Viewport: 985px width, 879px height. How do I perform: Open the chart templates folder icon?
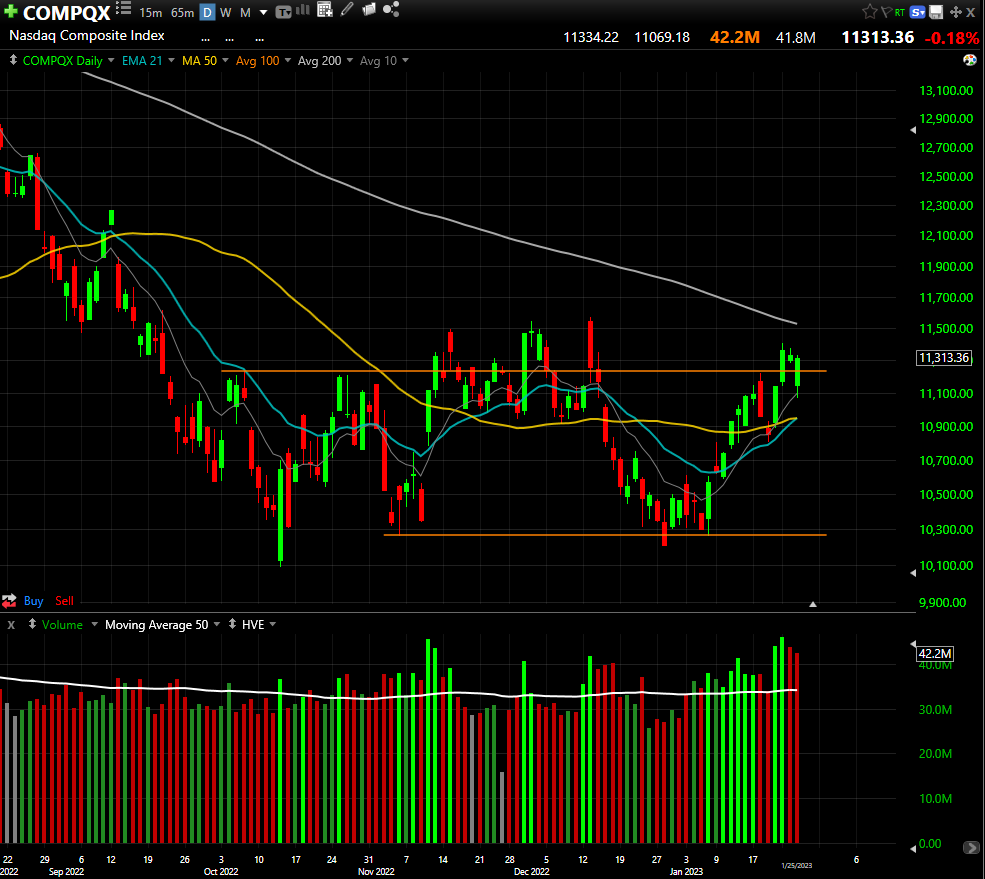tap(369, 9)
